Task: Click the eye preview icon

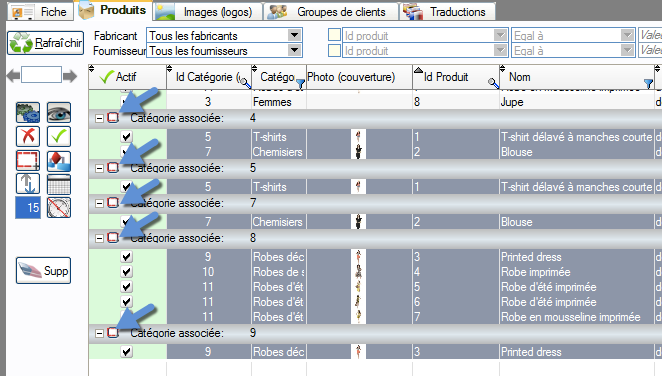Action: click(59, 113)
